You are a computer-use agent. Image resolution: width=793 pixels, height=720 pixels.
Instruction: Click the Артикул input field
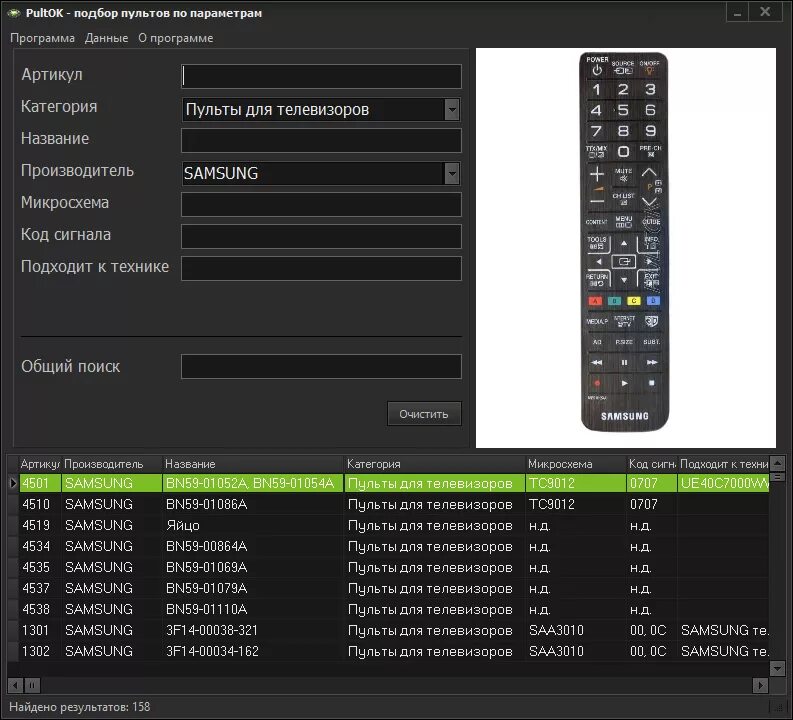(321, 76)
